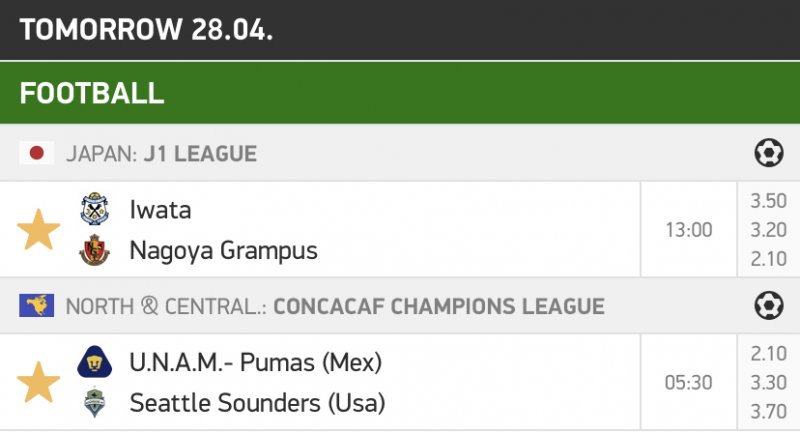
Task: Toggle favorite star for Iwata vs Nagoya Grampus
Action: 38,230
